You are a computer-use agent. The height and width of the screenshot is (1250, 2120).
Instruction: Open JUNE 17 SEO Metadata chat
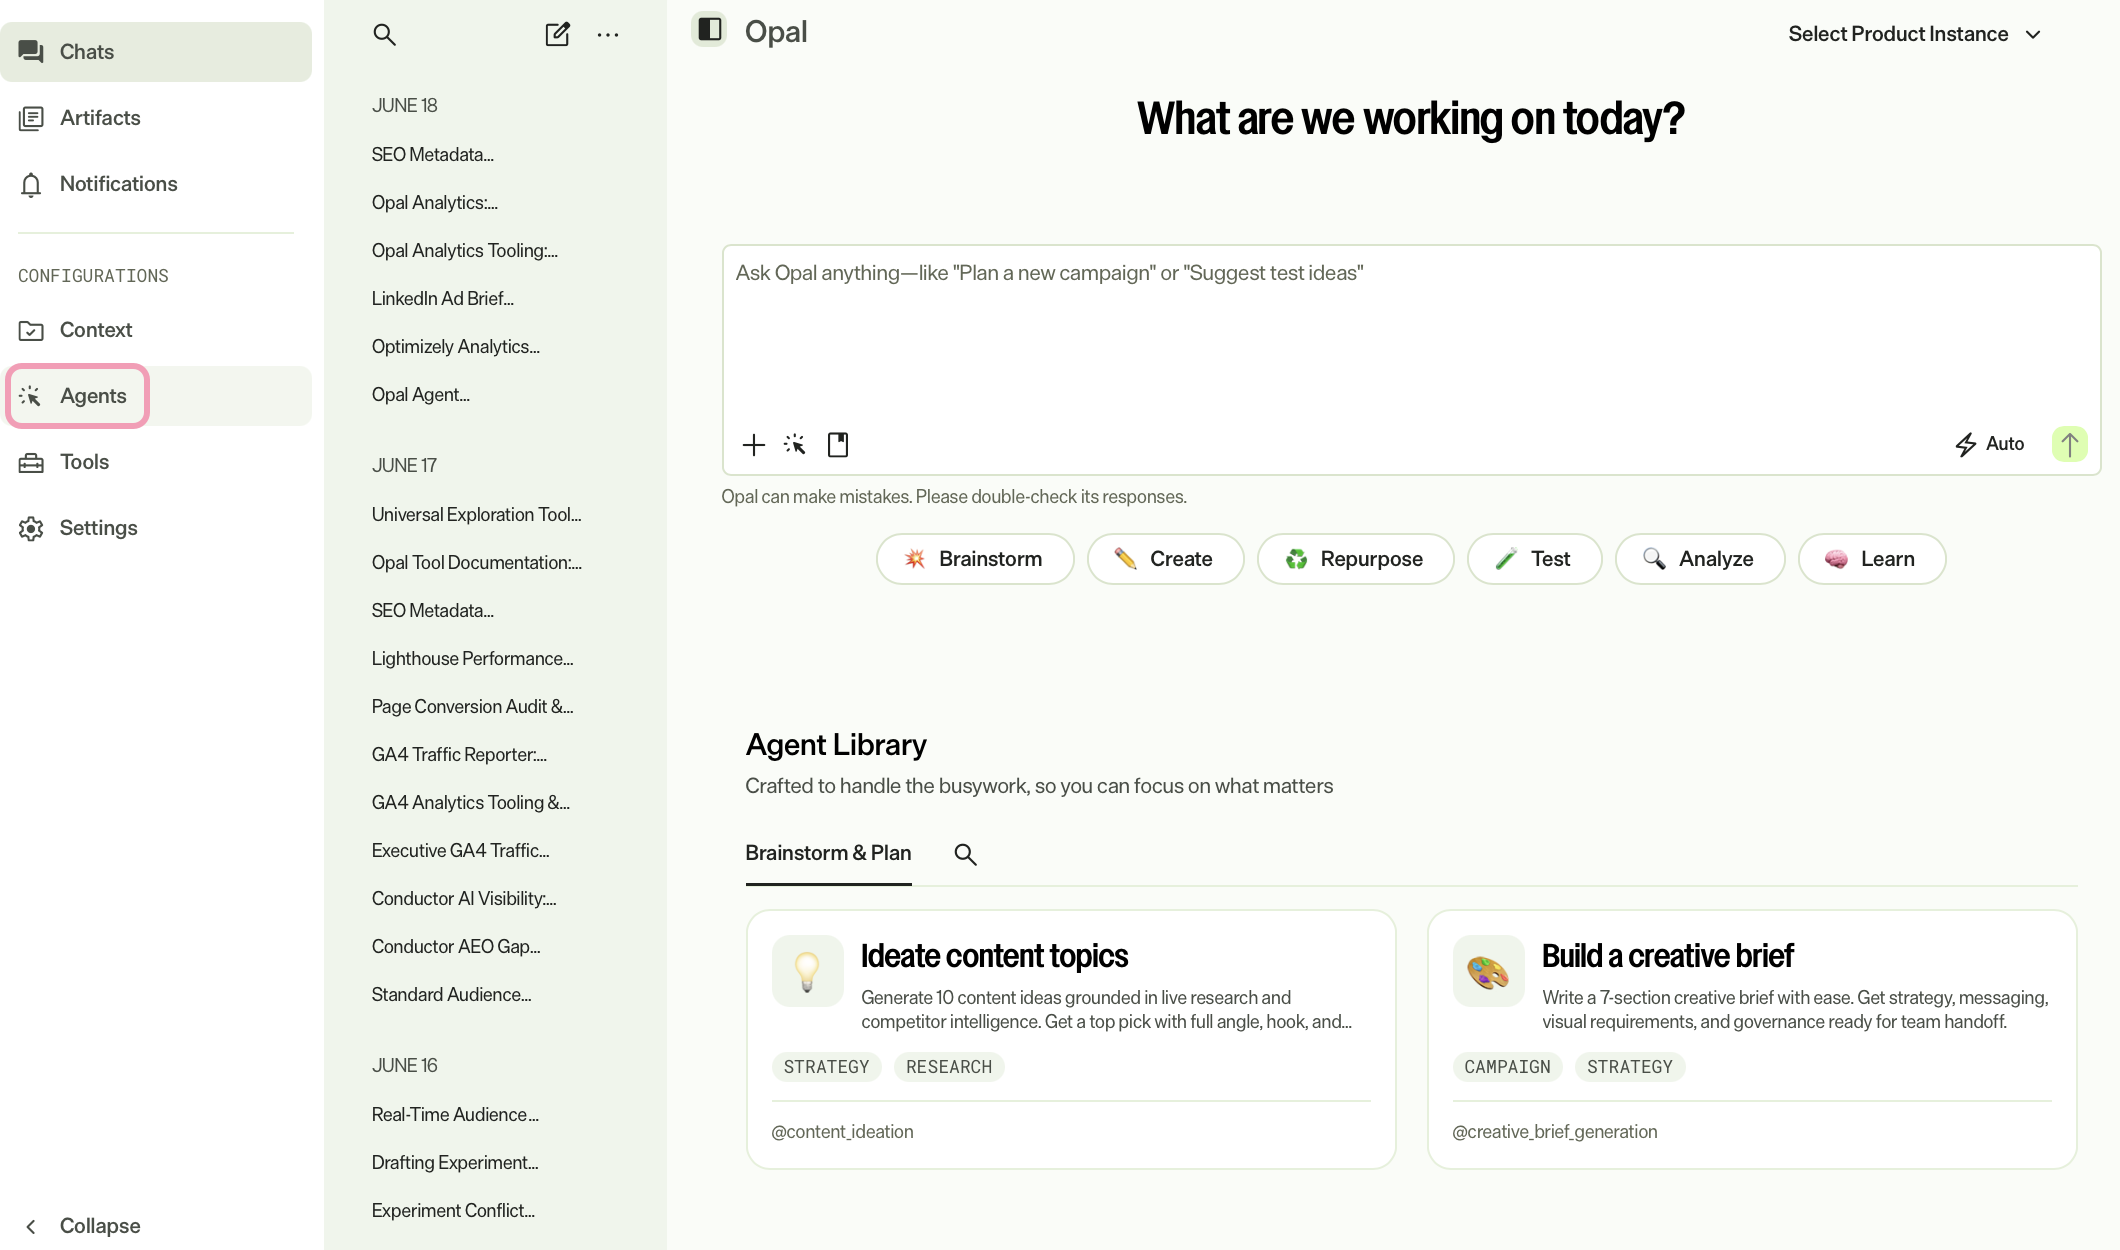(433, 611)
